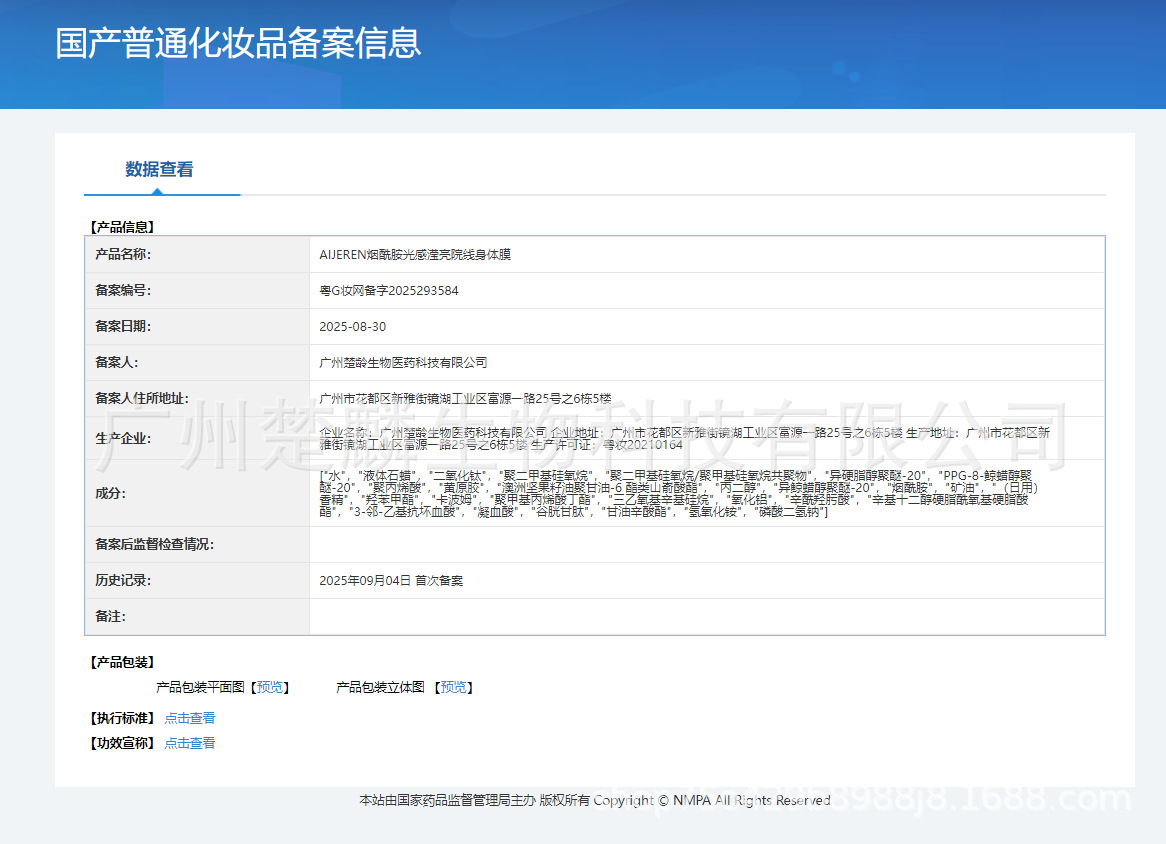Click the 生产企业 row label

coord(123,439)
